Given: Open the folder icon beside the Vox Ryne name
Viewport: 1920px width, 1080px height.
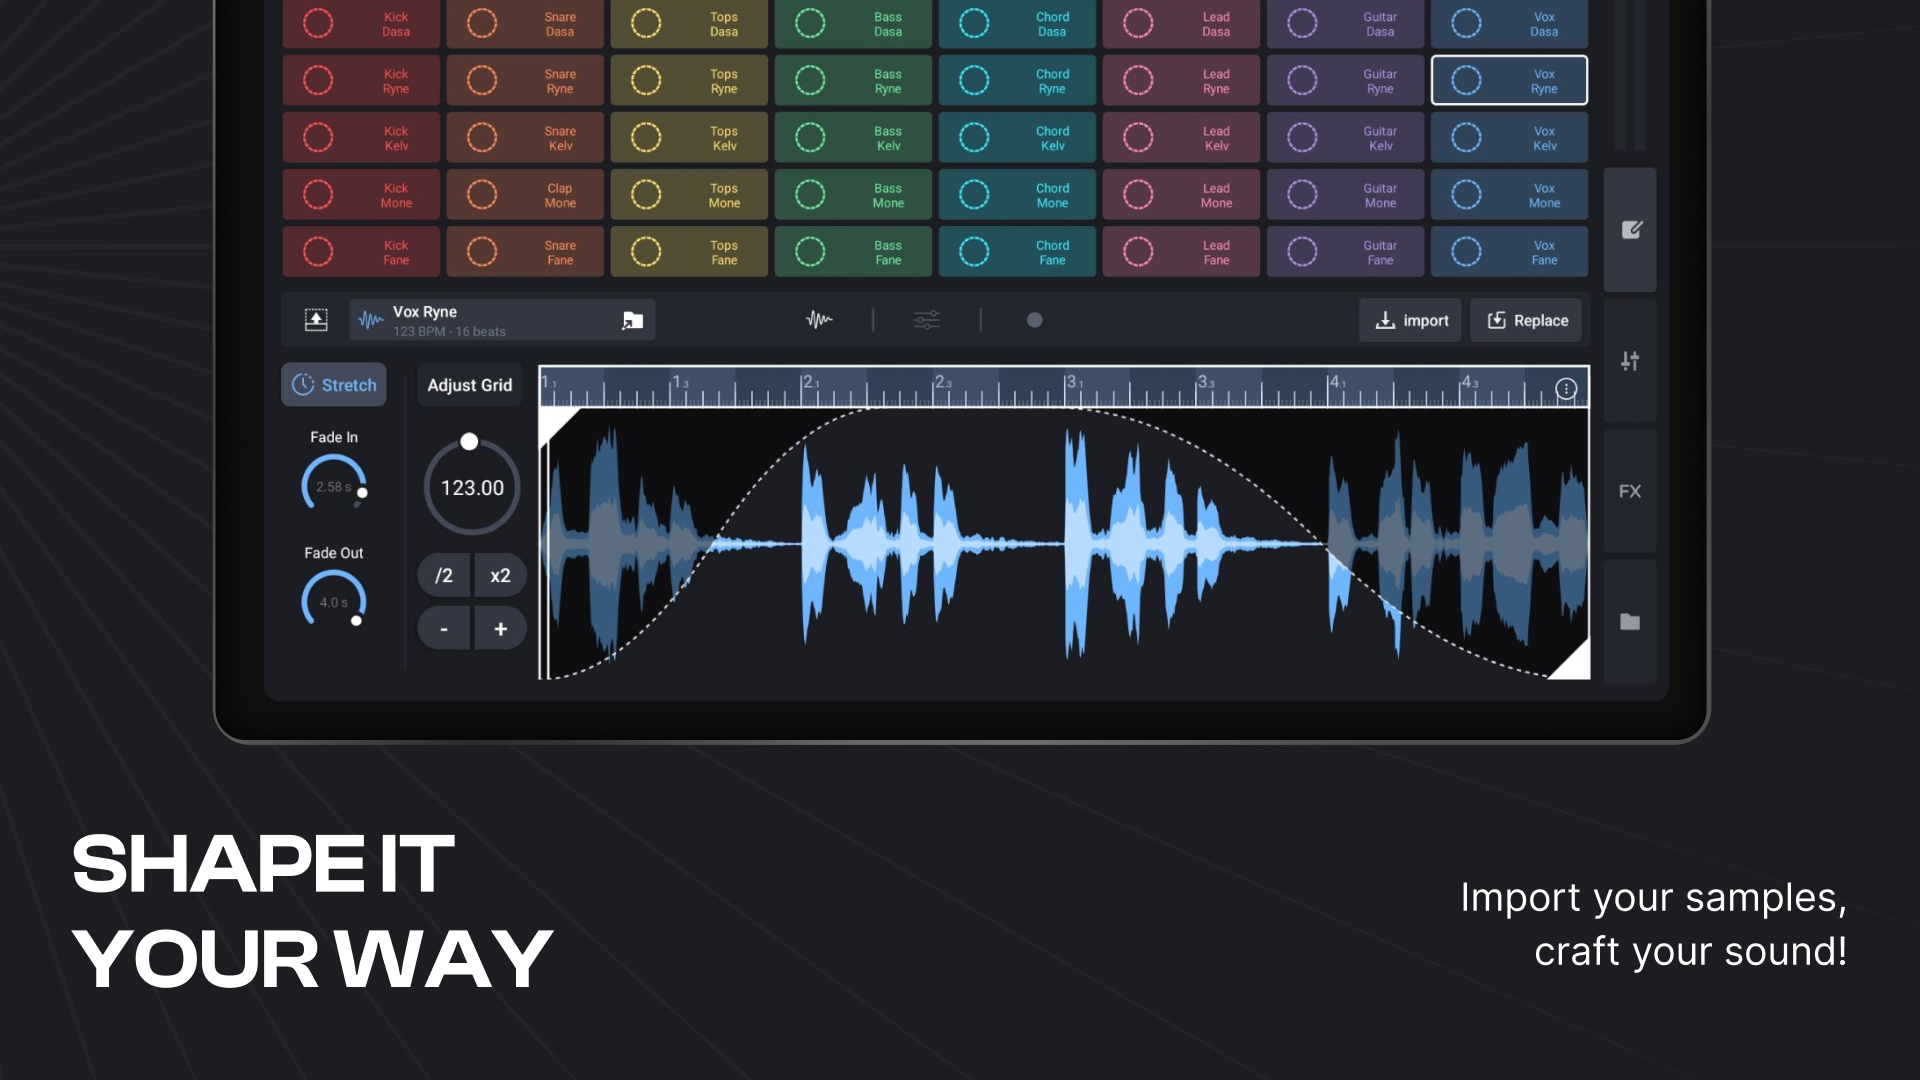Looking at the screenshot, I should pos(633,321).
